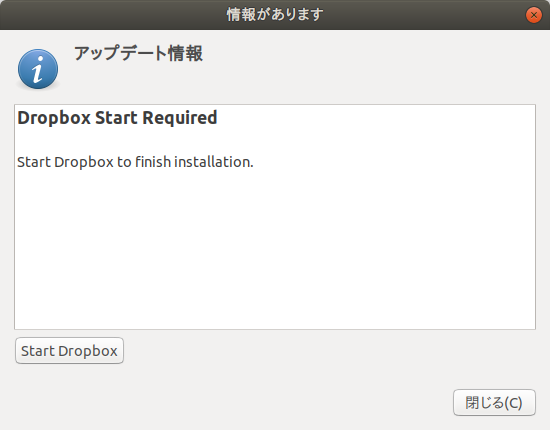550x430 pixels.
Task: Dismiss the update information dialog via 閉じる
Action: click(494, 402)
